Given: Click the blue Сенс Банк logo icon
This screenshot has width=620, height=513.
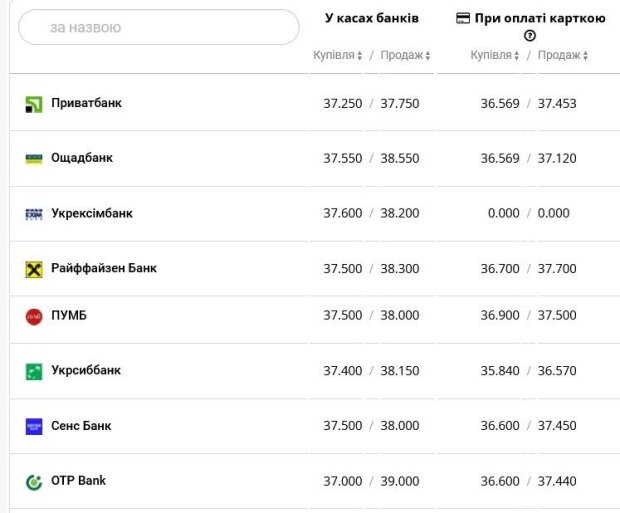Looking at the screenshot, I should 34,426.
